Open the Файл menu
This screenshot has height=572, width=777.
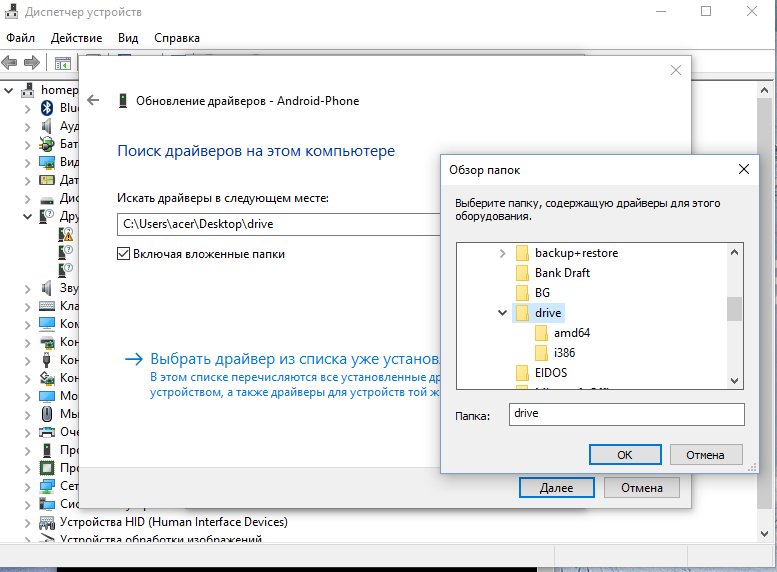coord(20,38)
